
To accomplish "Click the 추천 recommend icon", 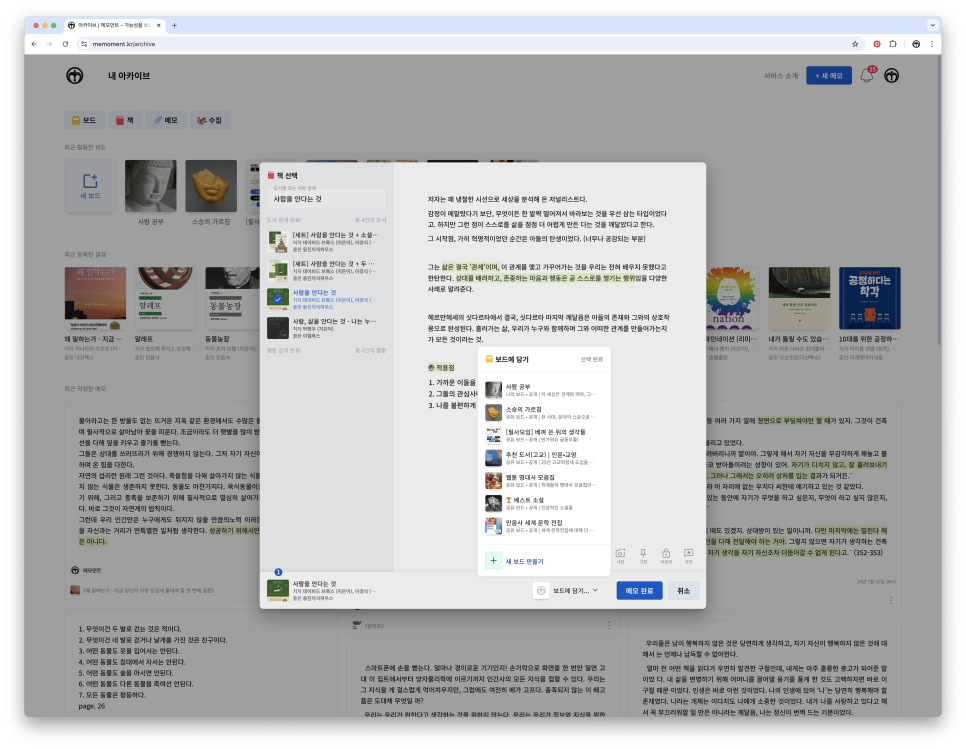I will [689, 556].
